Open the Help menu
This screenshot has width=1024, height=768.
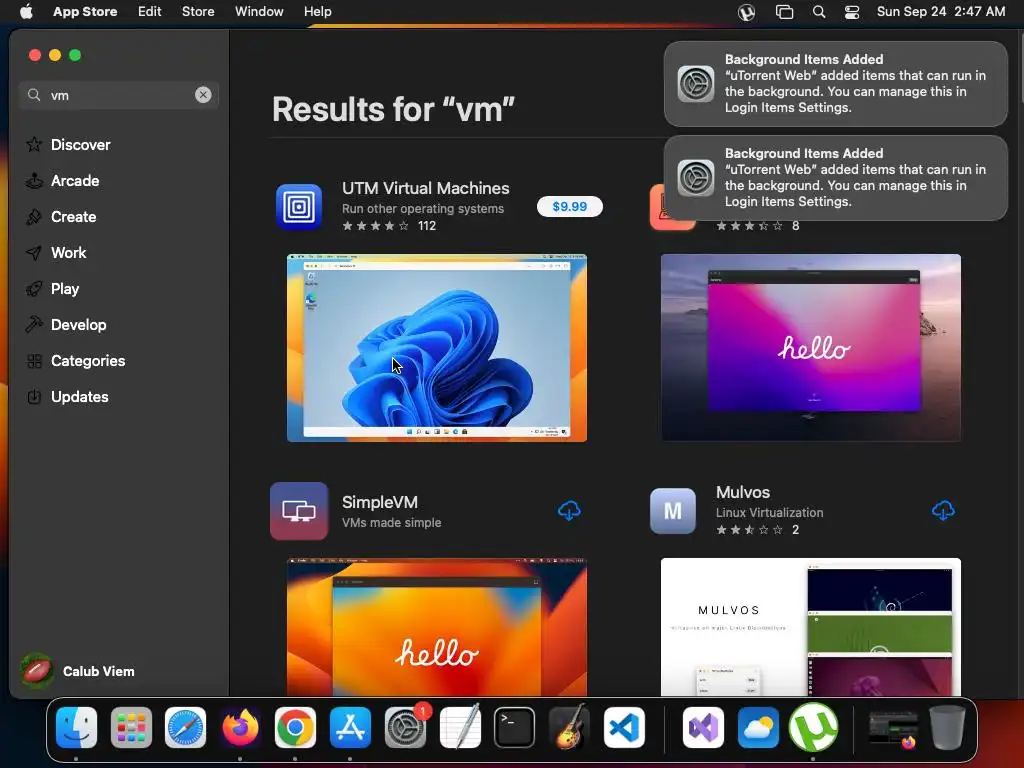pyautogui.click(x=317, y=11)
